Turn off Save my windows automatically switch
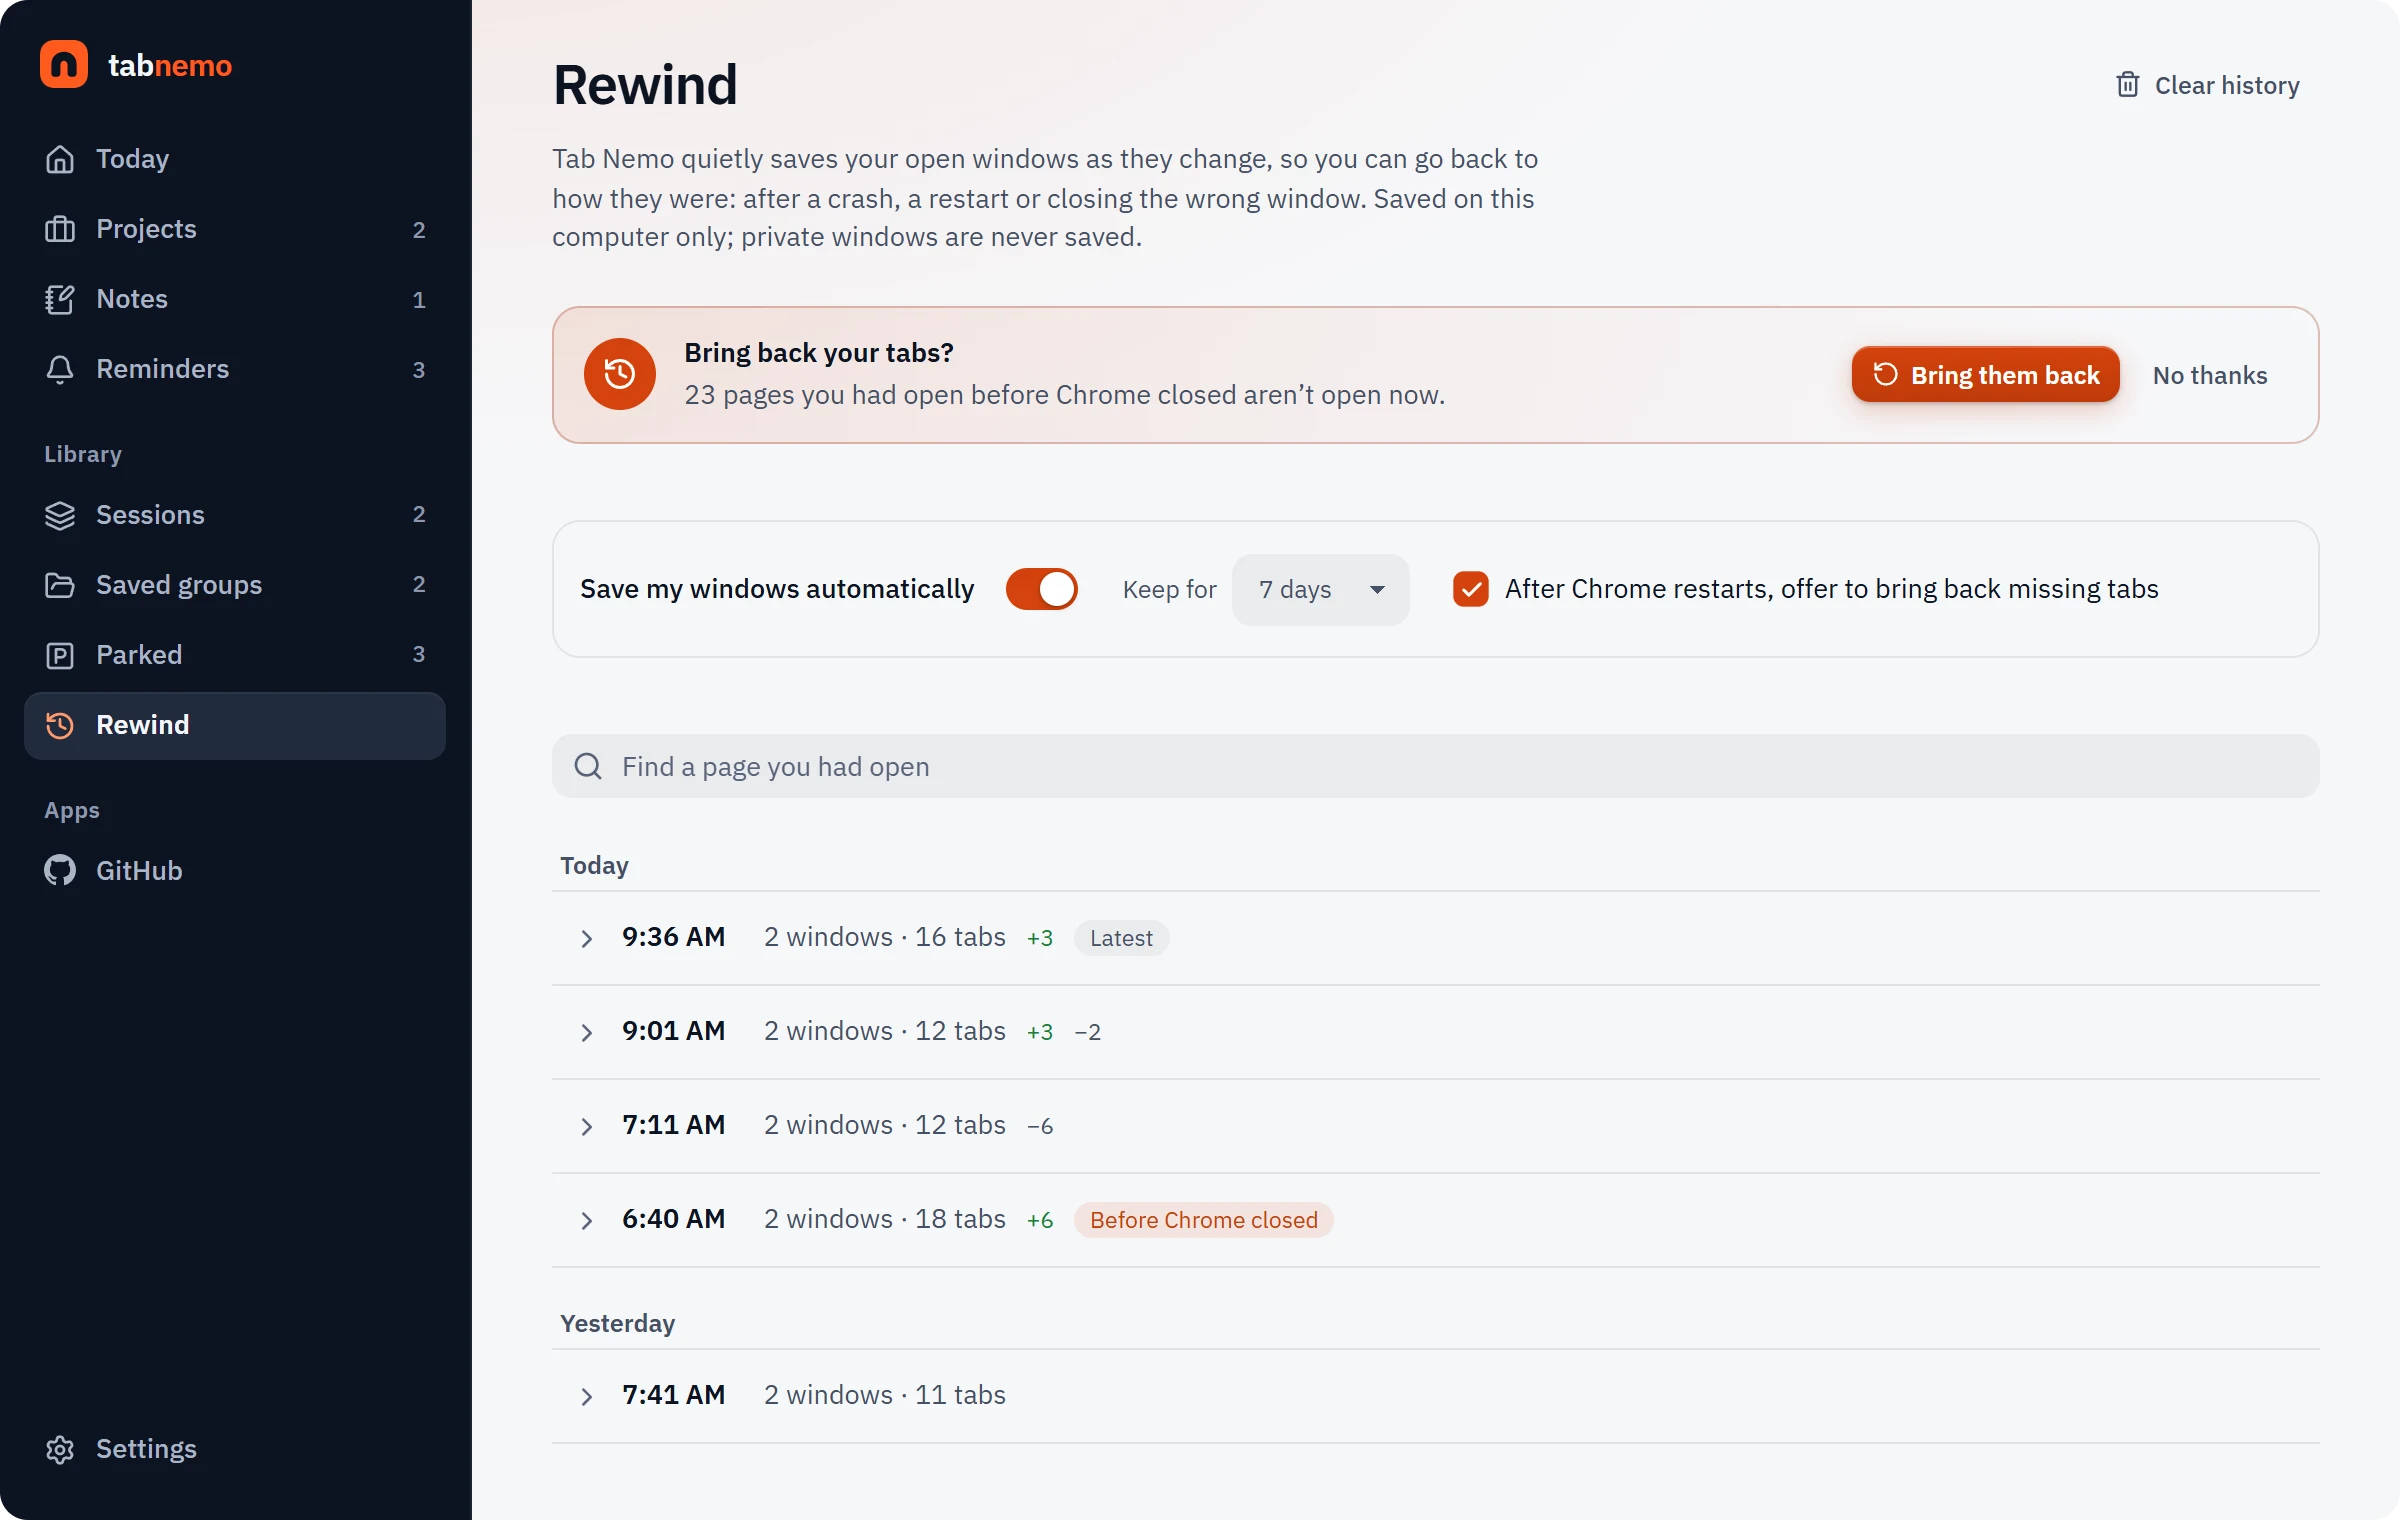 point(1042,589)
